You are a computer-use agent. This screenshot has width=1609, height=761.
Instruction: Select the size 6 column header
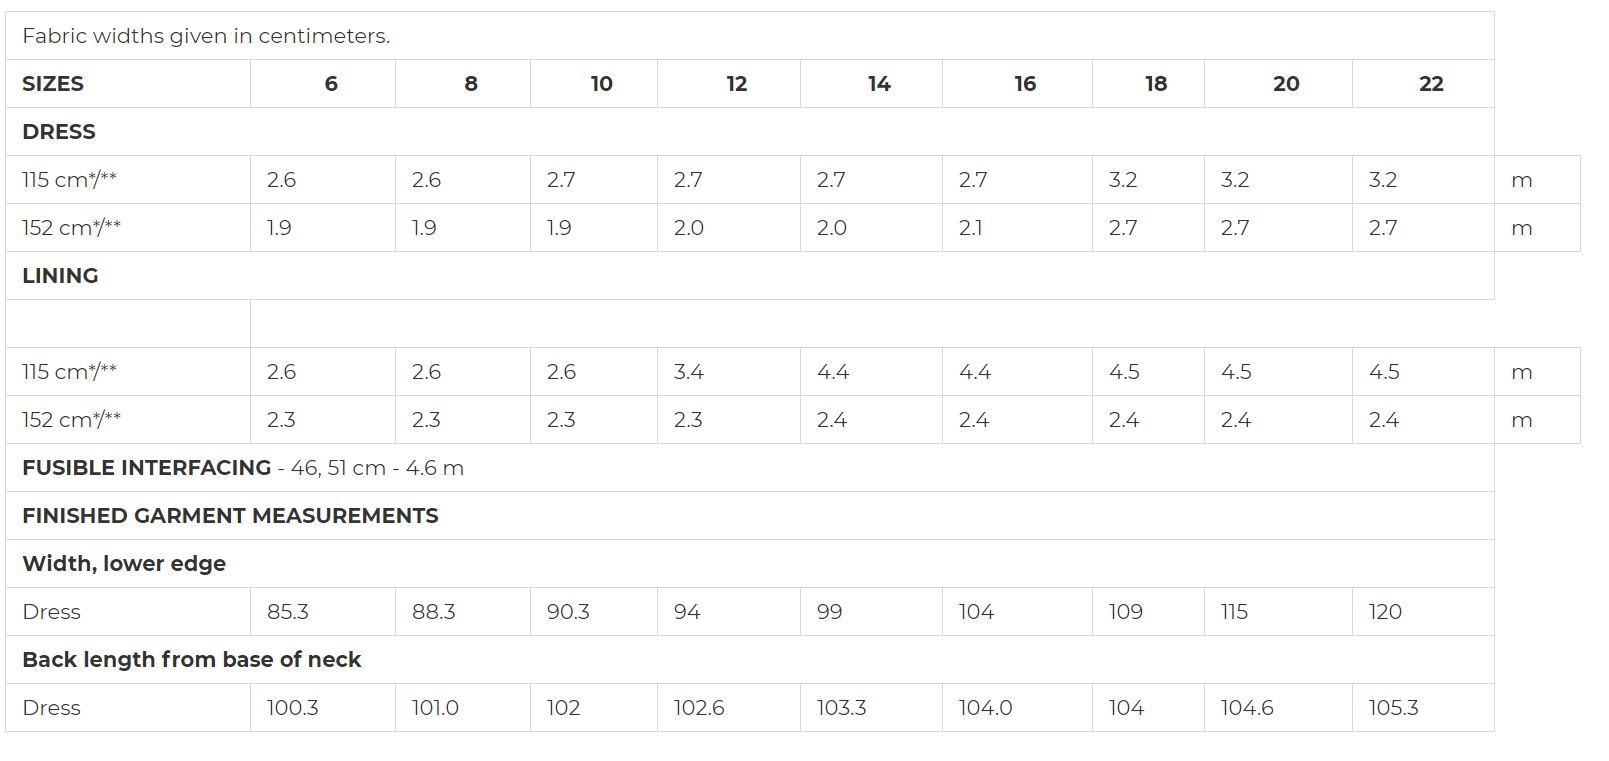click(323, 84)
